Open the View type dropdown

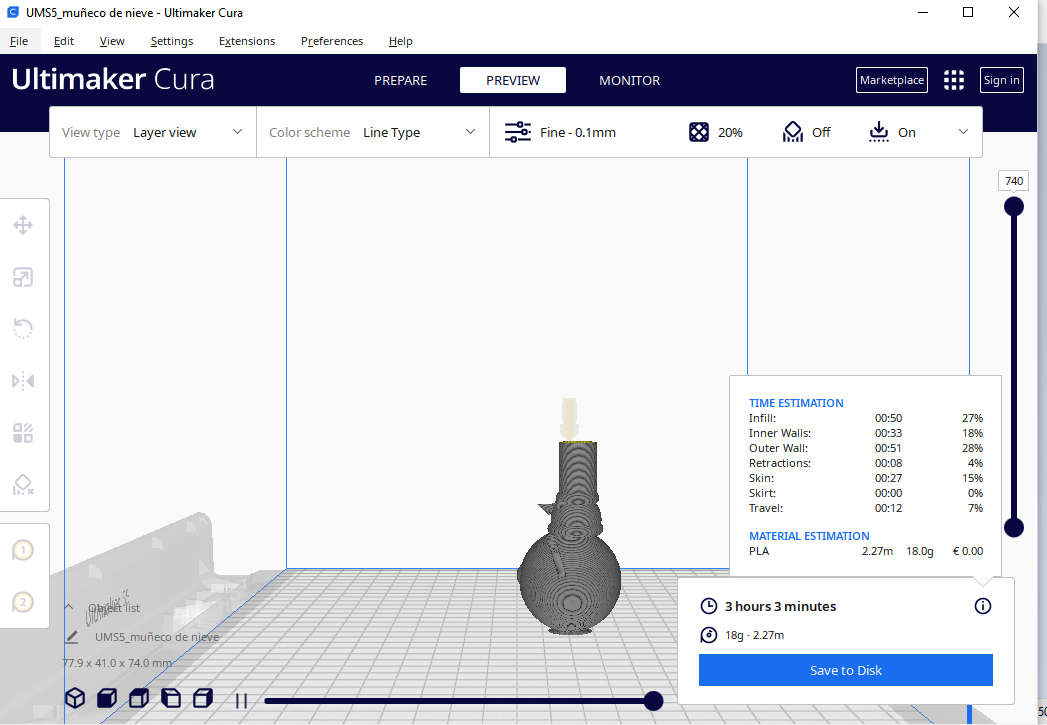coord(153,132)
